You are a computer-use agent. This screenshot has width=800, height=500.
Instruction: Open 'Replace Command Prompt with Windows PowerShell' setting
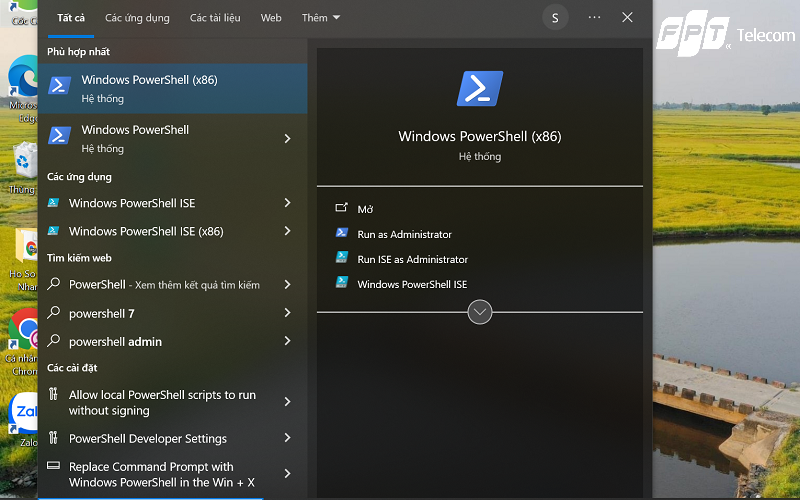tap(172, 474)
